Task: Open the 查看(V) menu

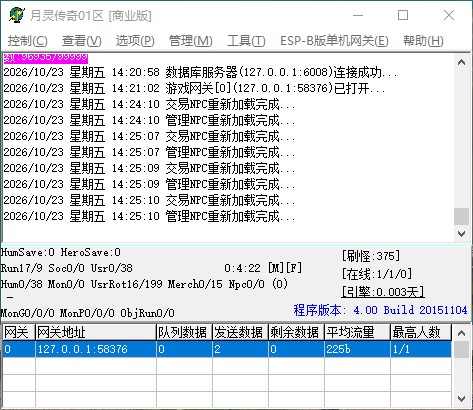Action: click(82, 41)
